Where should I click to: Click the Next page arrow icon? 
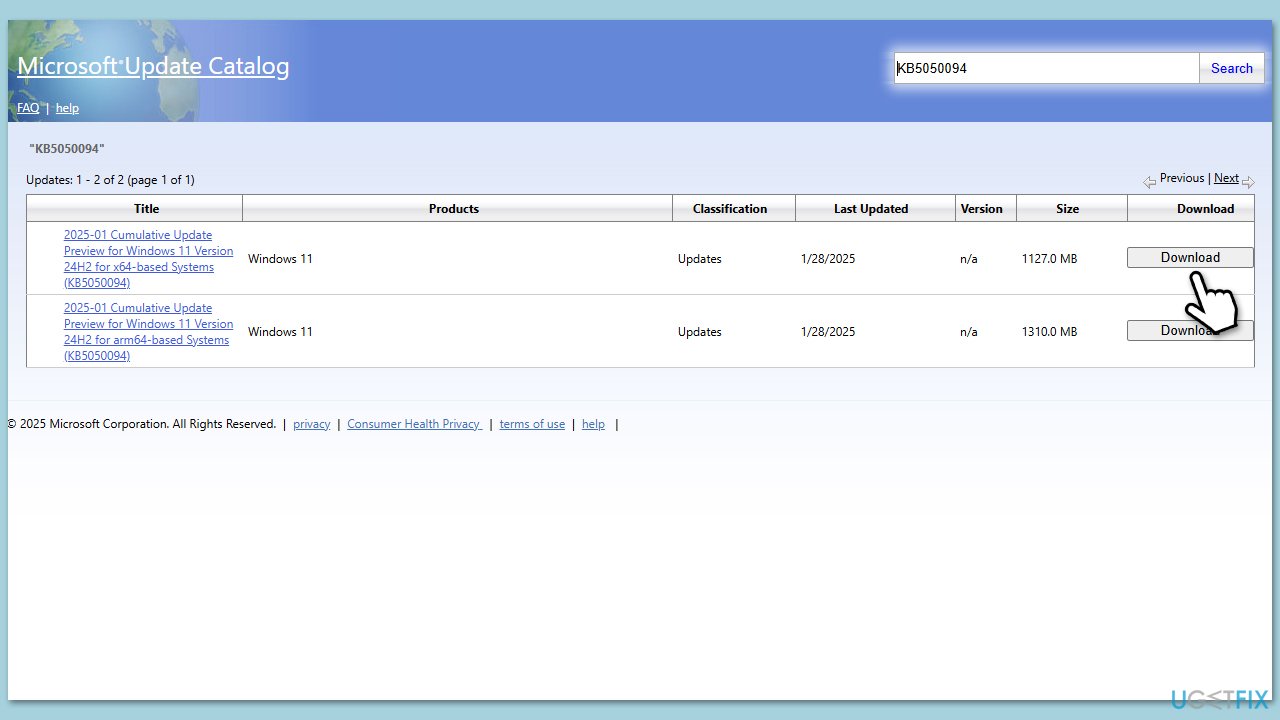click(1248, 182)
